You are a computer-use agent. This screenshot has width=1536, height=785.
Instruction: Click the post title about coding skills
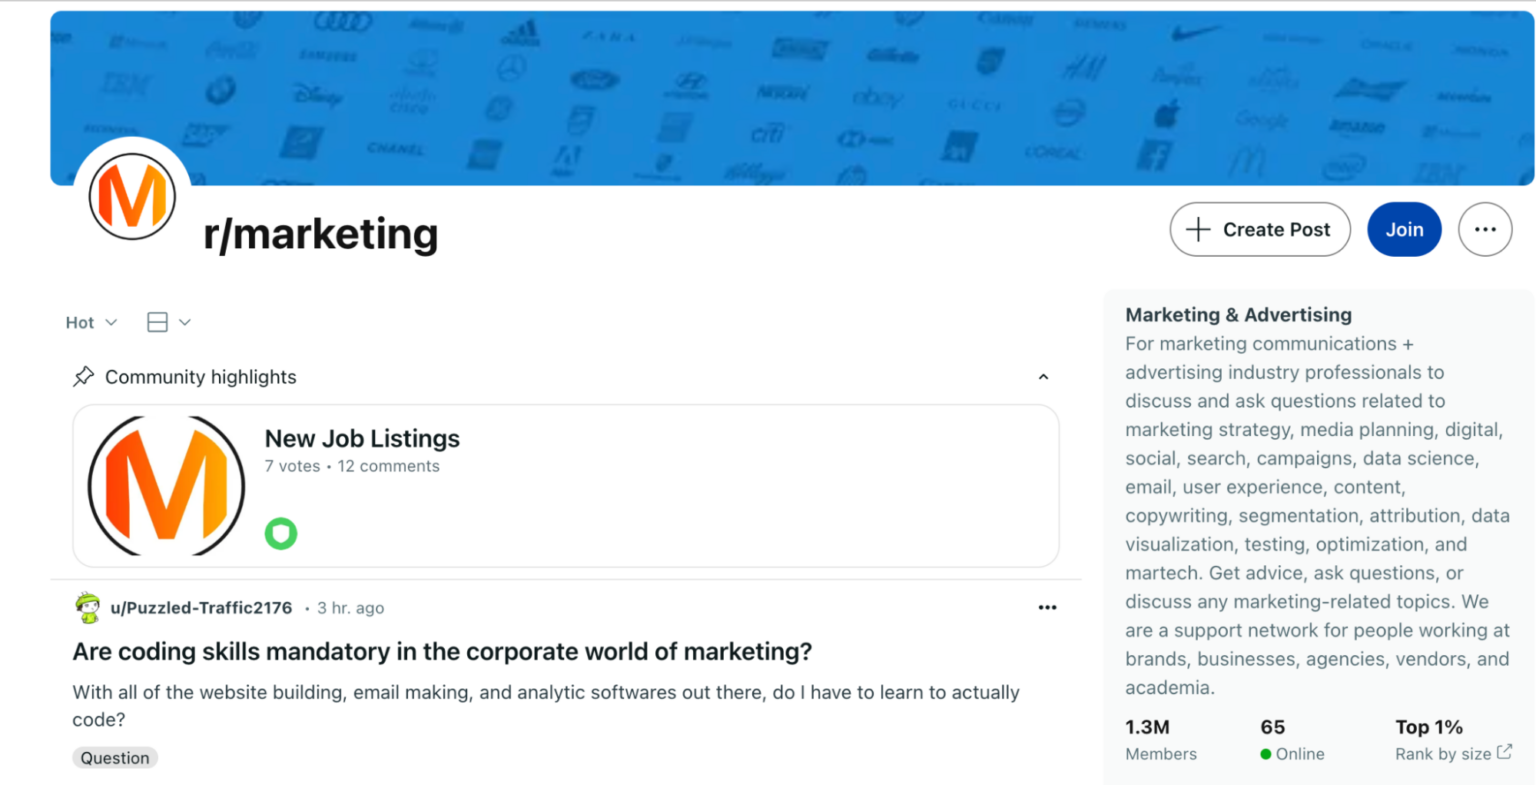(x=442, y=651)
